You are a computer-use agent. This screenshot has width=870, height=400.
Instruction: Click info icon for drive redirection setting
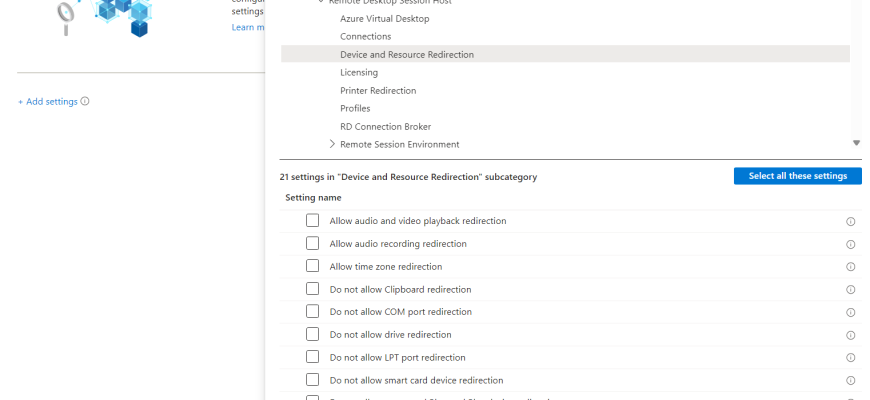[x=851, y=335]
